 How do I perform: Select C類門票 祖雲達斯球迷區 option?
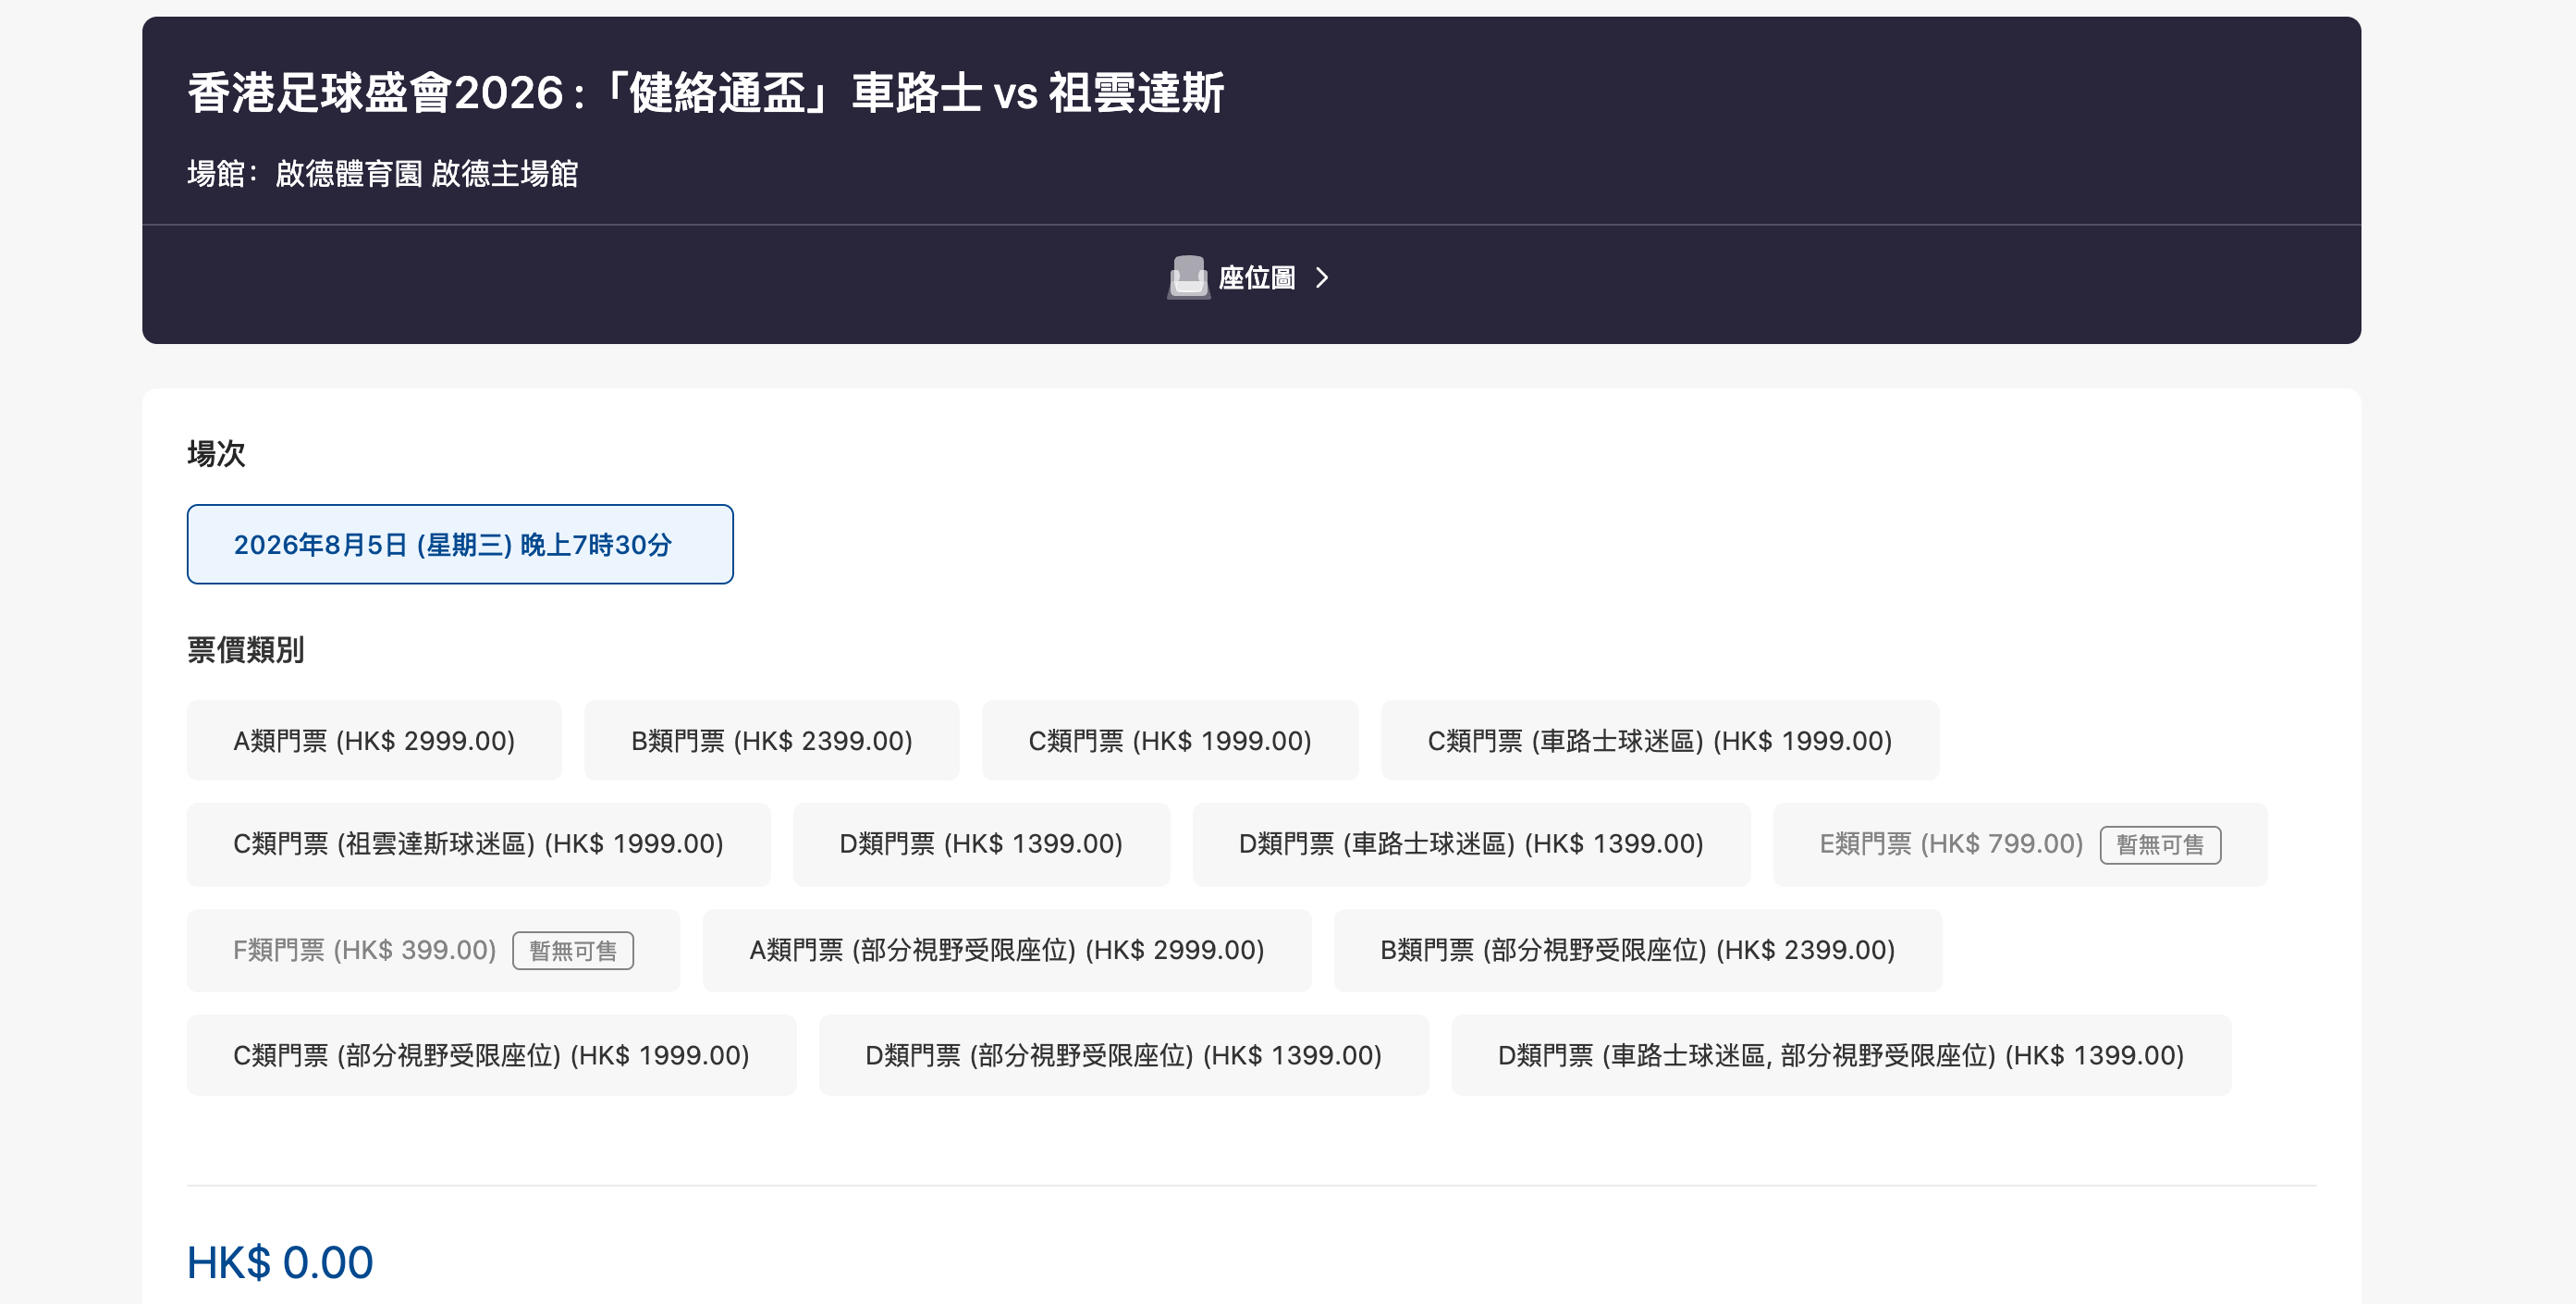click(x=478, y=844)
